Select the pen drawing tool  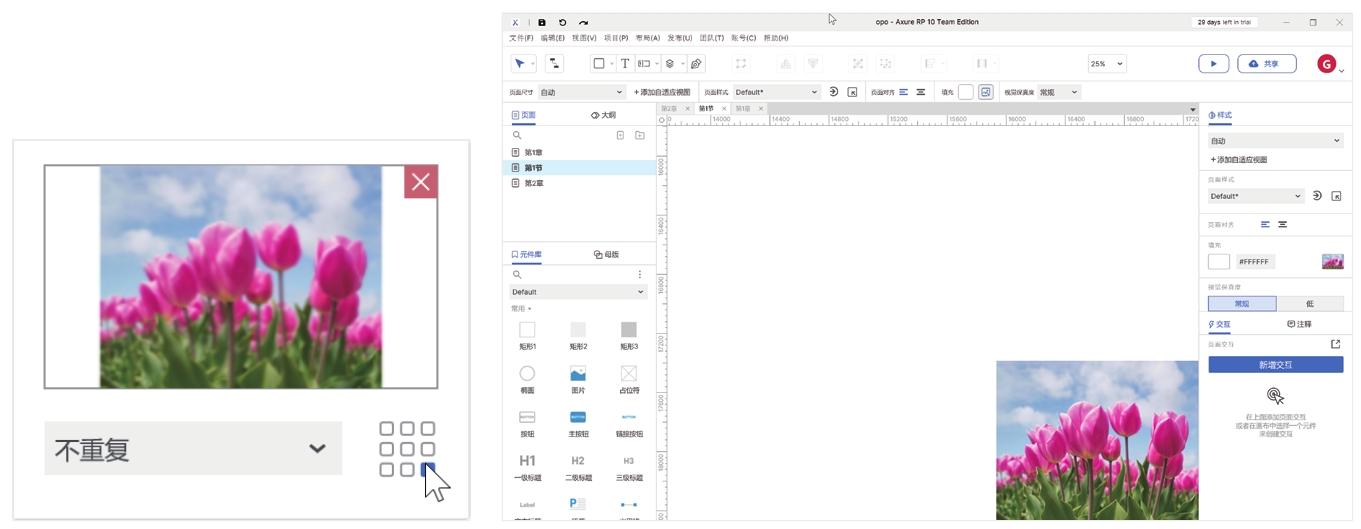pos(696,63)
